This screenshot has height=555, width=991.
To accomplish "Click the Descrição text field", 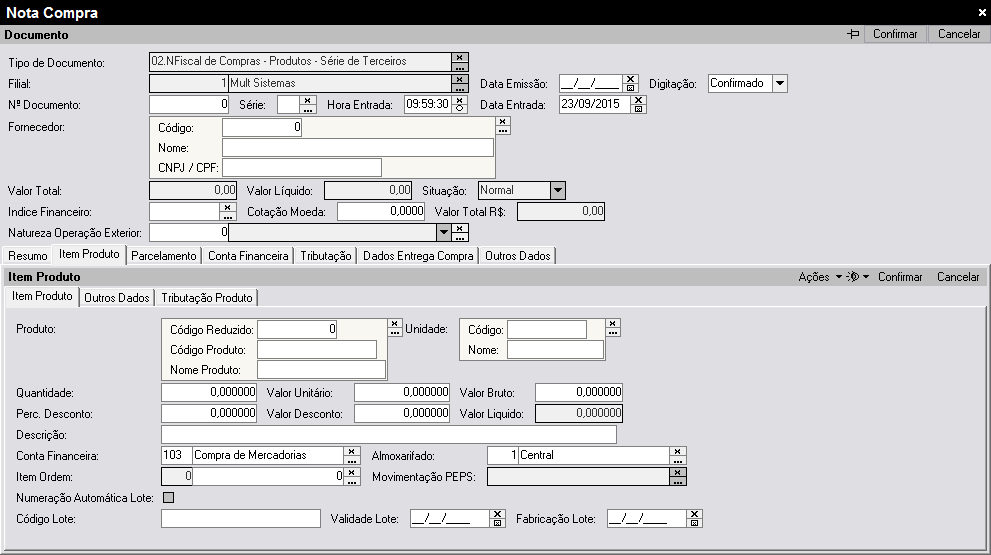I will 389,434.
